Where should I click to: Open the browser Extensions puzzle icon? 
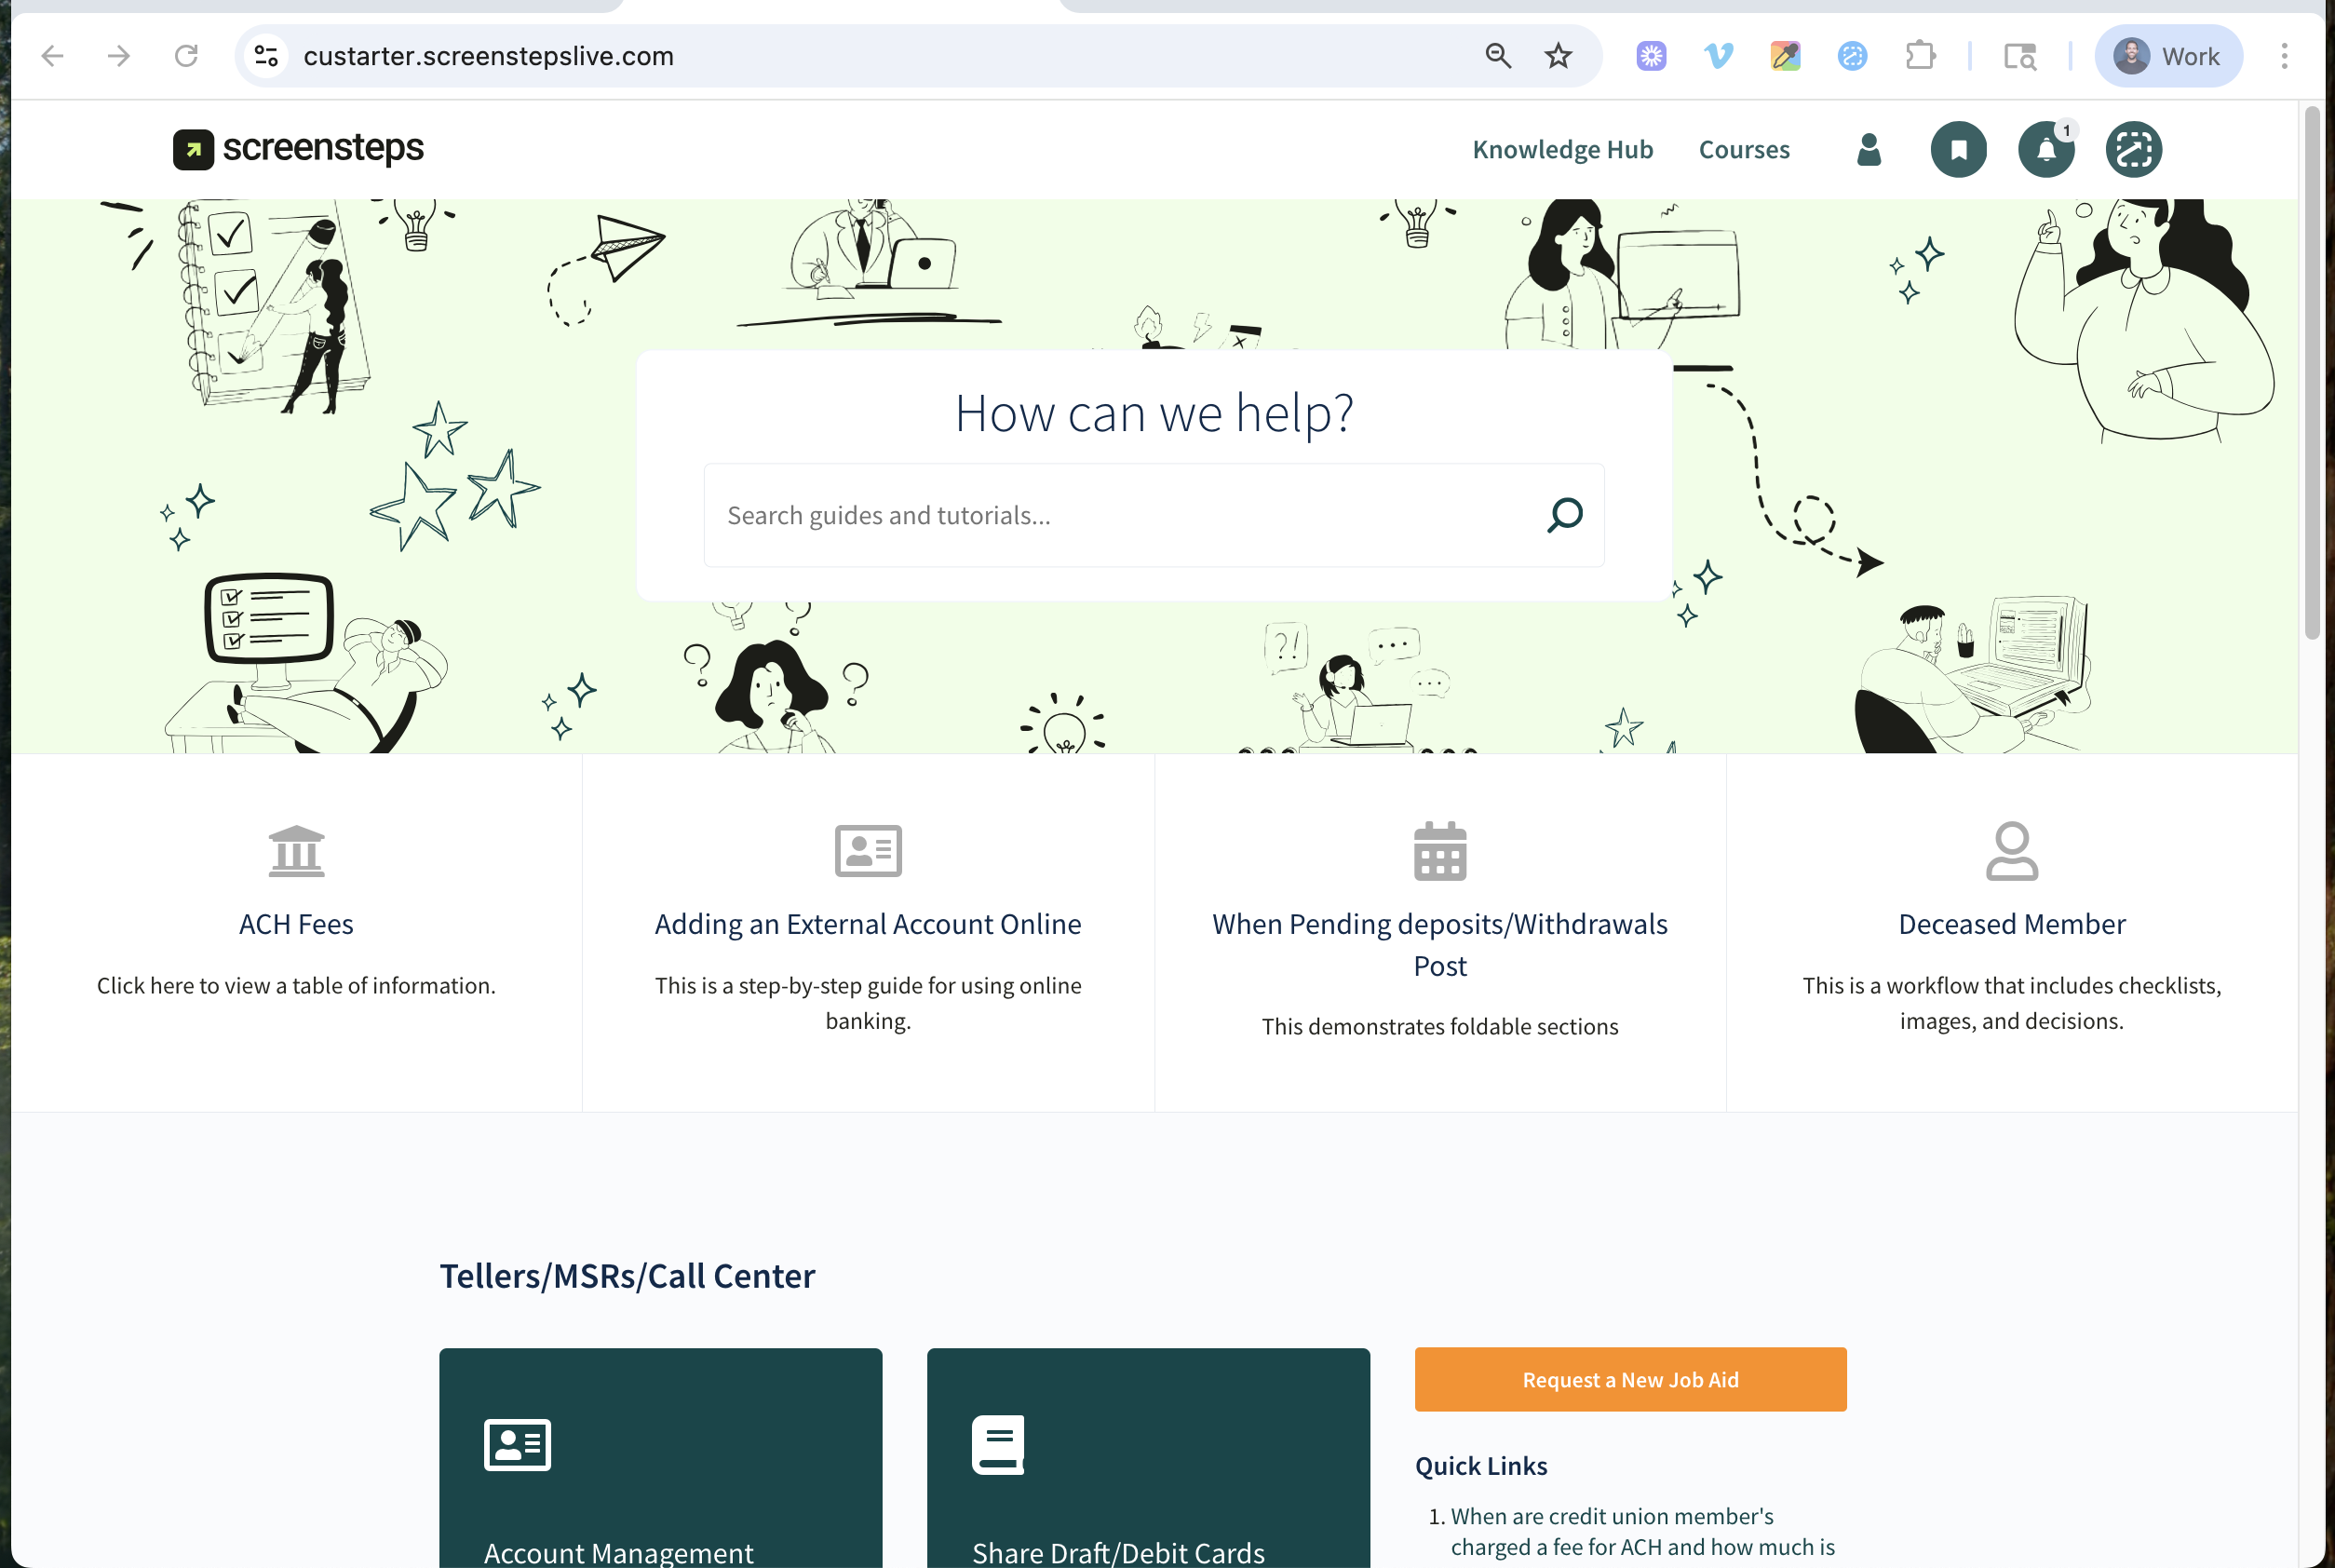1920,56
